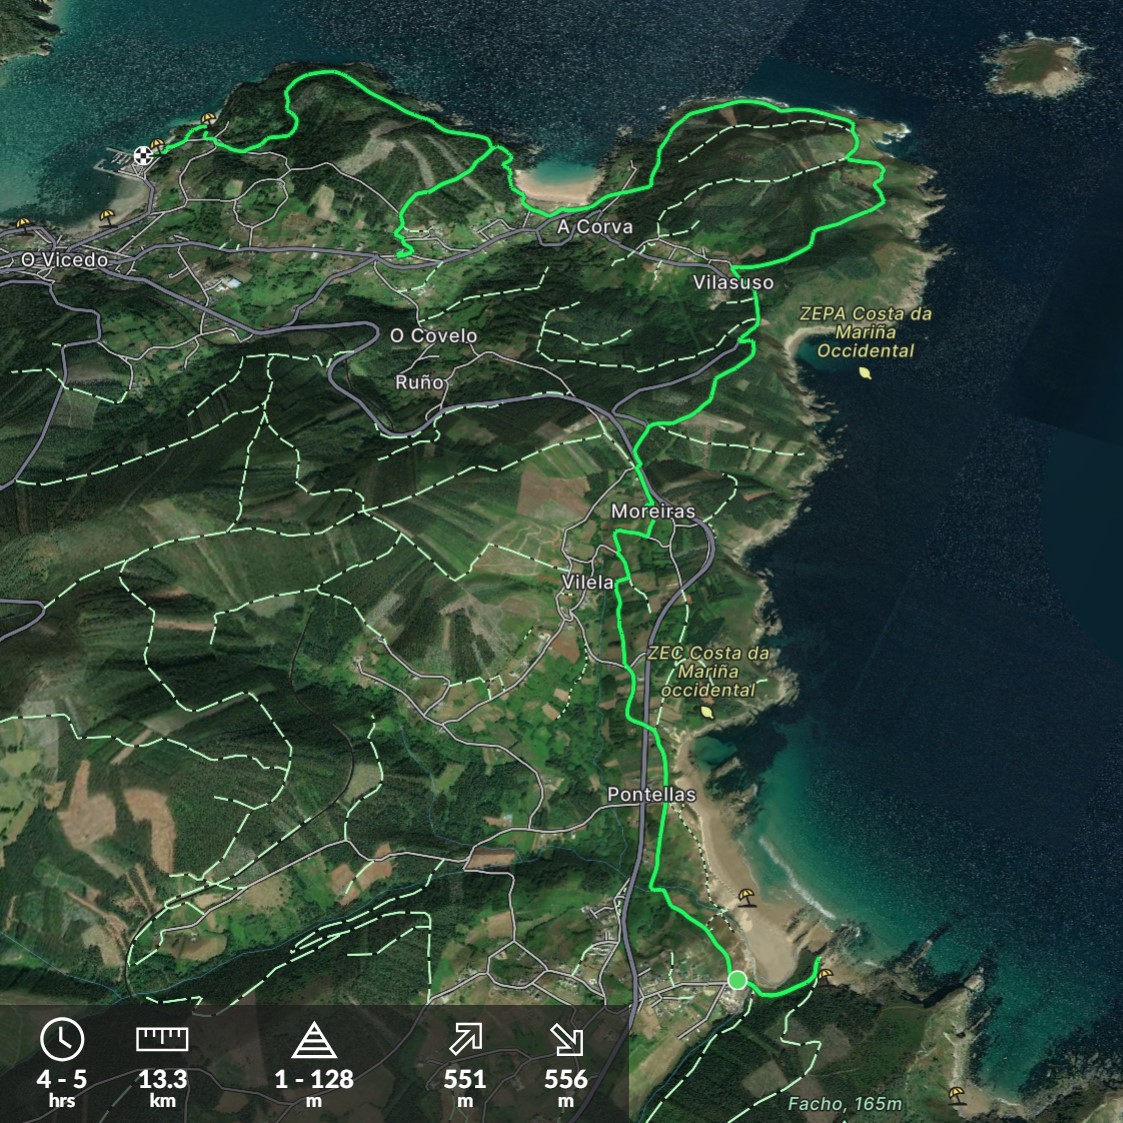Click the leaf icon below ZEPA Costa label
The width and height of the screenshot is (1123, 1123).
click(865, 373)
